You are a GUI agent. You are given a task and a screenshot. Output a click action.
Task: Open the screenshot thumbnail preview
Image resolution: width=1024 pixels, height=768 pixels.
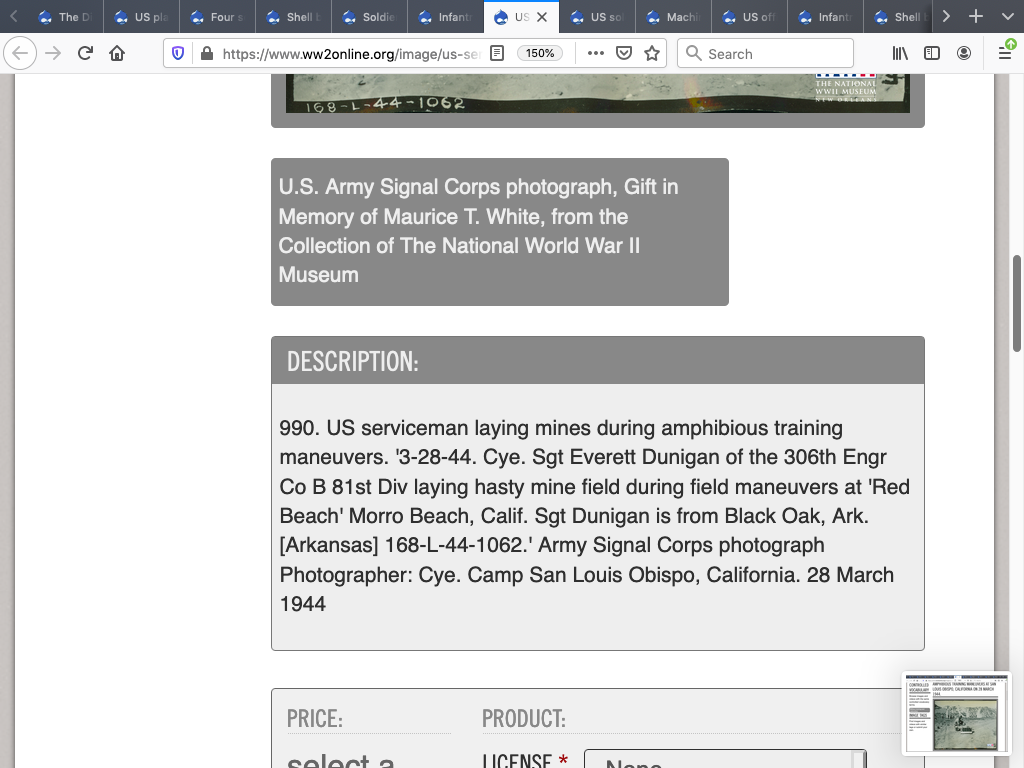click(x=955, y=712)
